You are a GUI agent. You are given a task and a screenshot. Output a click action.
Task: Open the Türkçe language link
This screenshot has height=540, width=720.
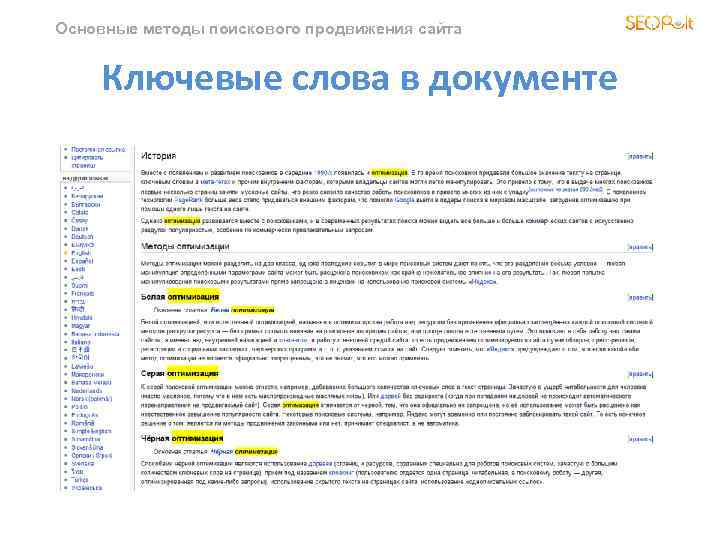[79, 480]
